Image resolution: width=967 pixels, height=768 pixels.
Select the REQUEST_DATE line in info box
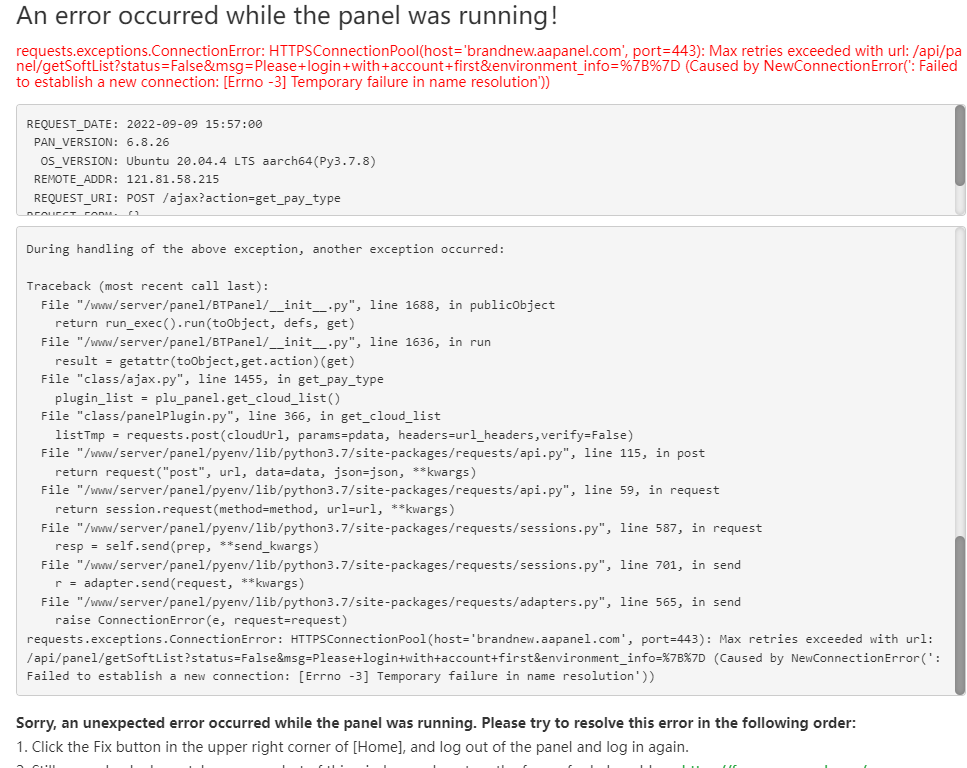(x=144, y=124)
